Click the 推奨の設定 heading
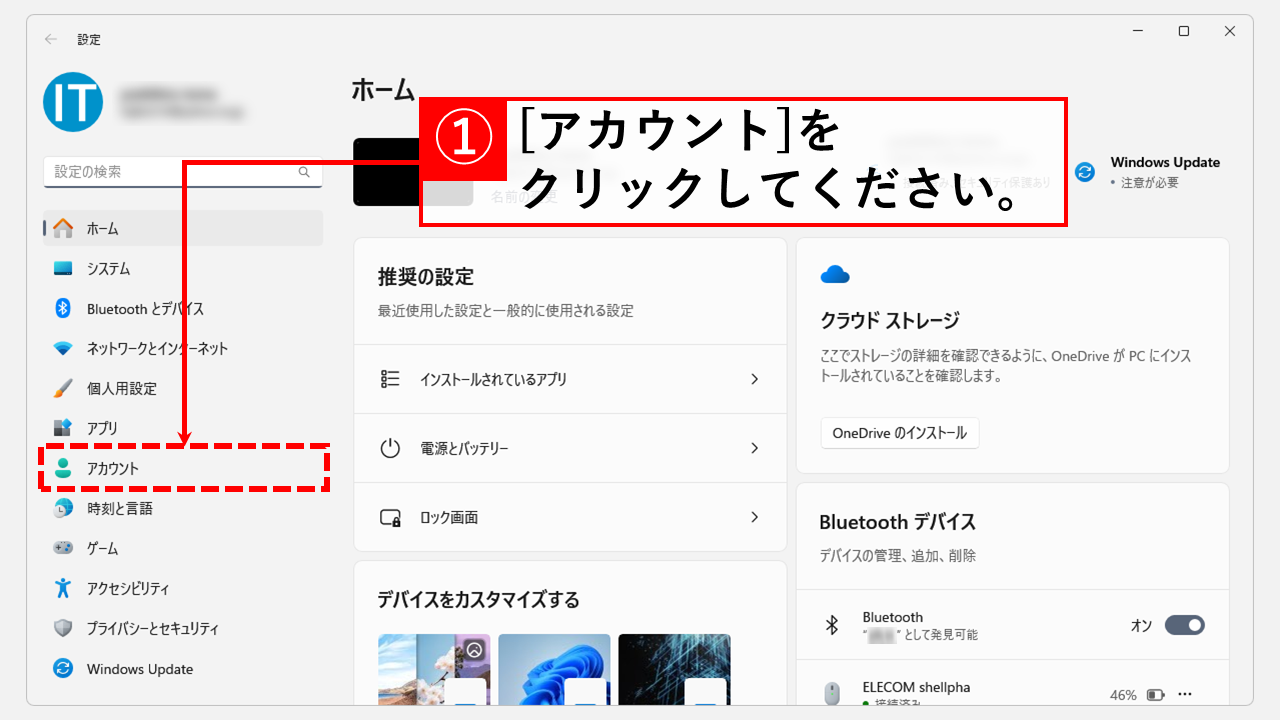 click(426, 277)
